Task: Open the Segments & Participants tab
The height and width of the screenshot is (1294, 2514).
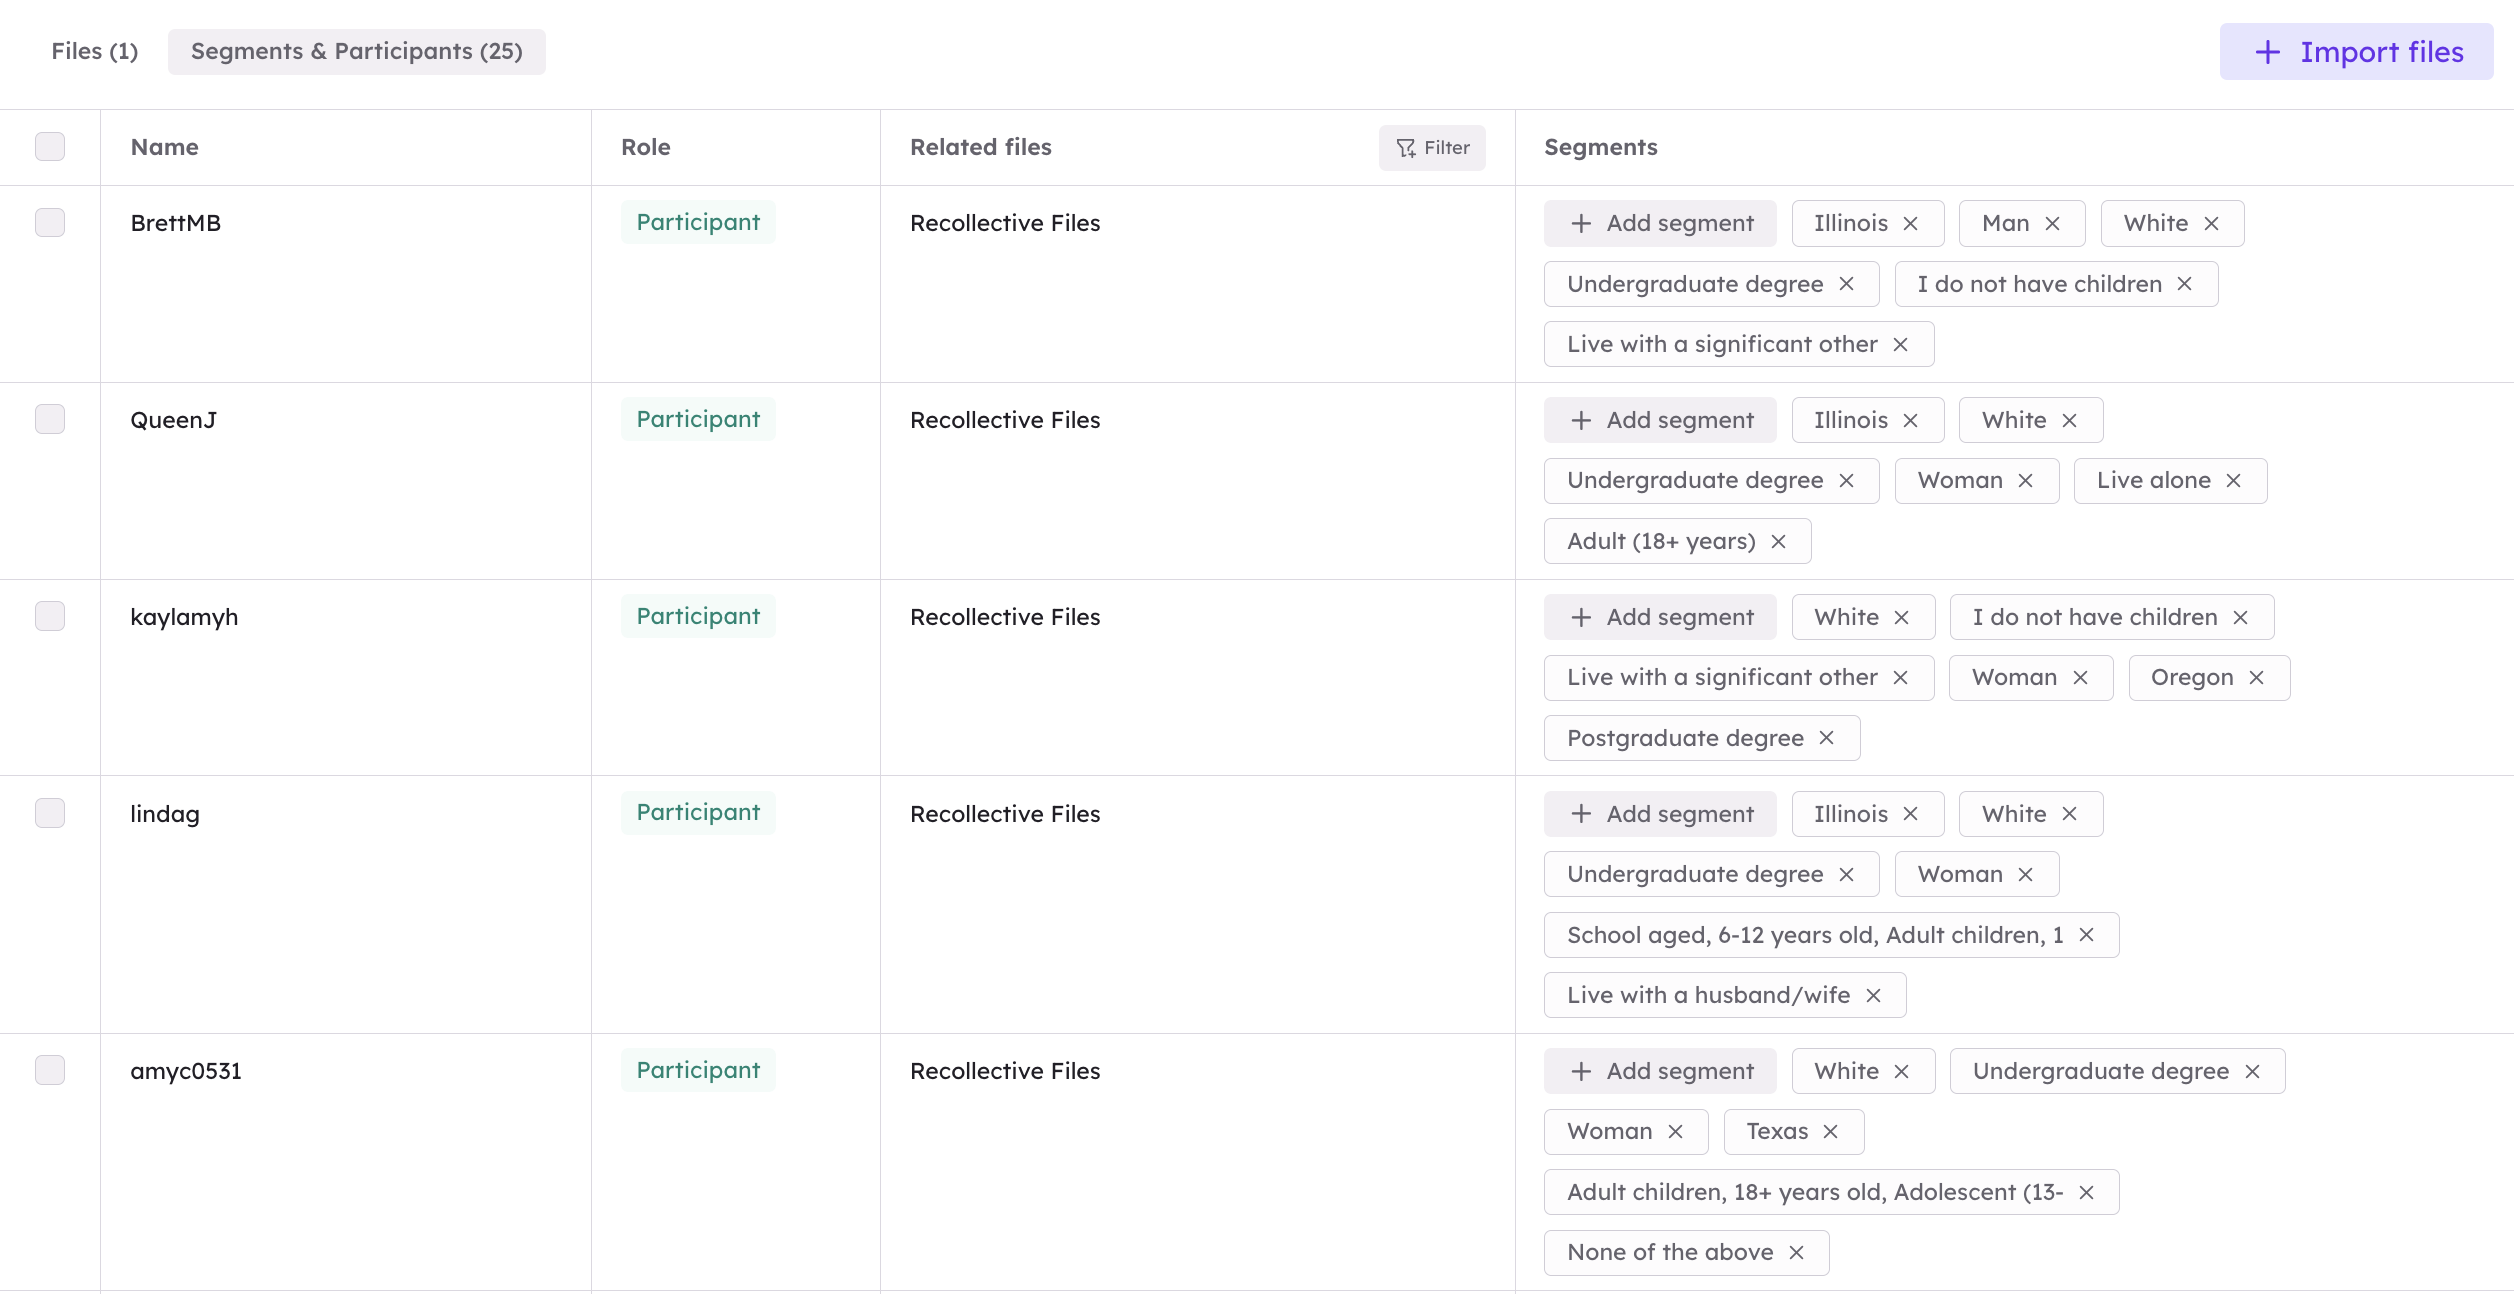Action: point(357,51)
